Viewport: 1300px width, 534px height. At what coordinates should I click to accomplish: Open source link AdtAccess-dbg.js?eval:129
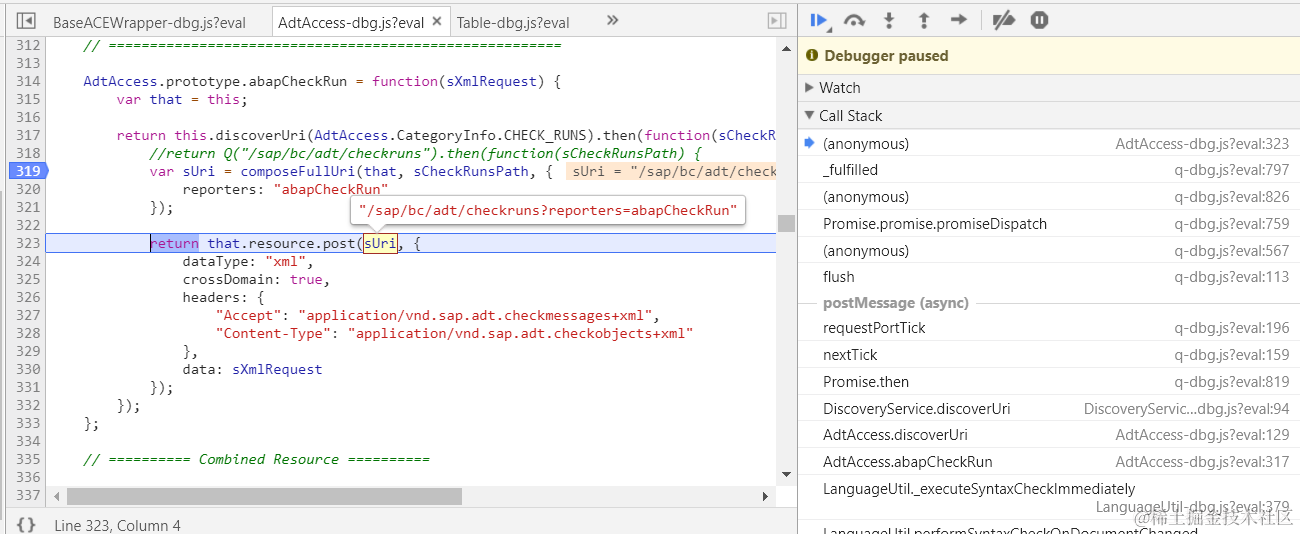tap(1202, 435)
